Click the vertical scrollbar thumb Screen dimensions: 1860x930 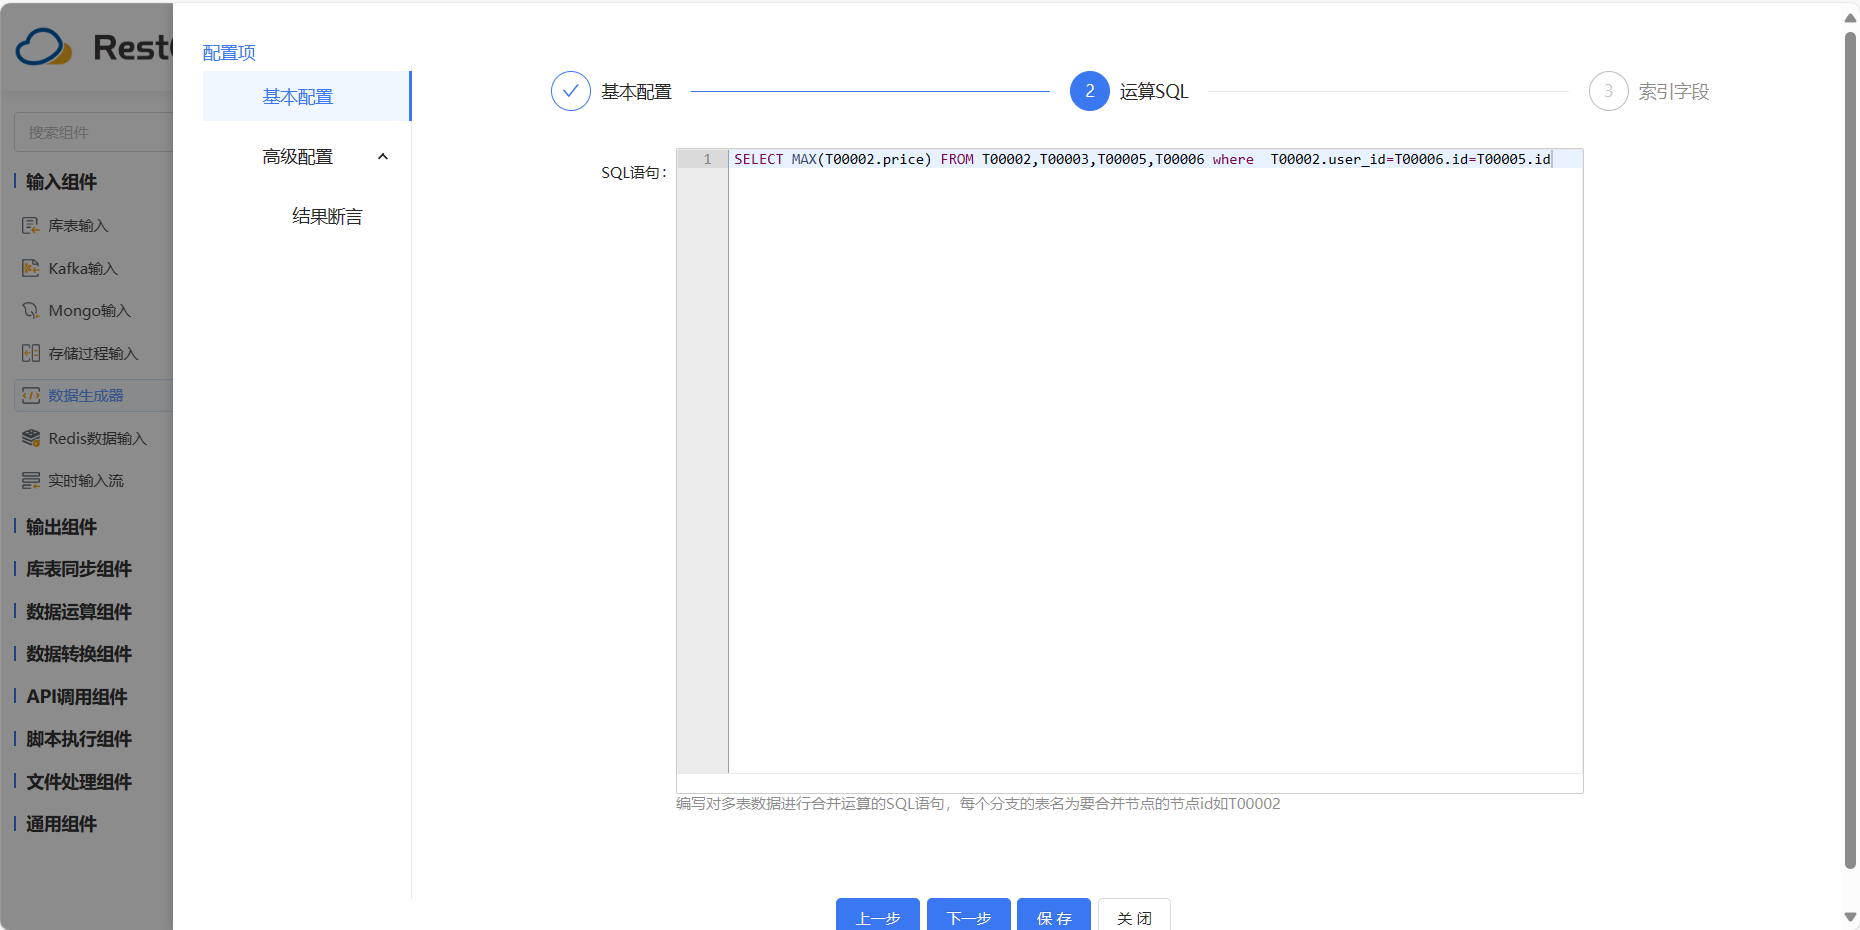(1850, 450)
